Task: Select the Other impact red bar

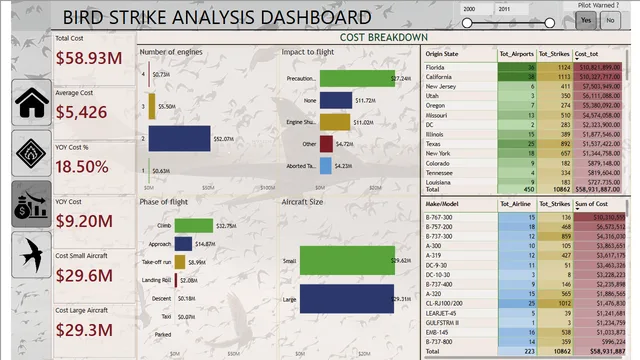Action: click(x=326, y=144)
